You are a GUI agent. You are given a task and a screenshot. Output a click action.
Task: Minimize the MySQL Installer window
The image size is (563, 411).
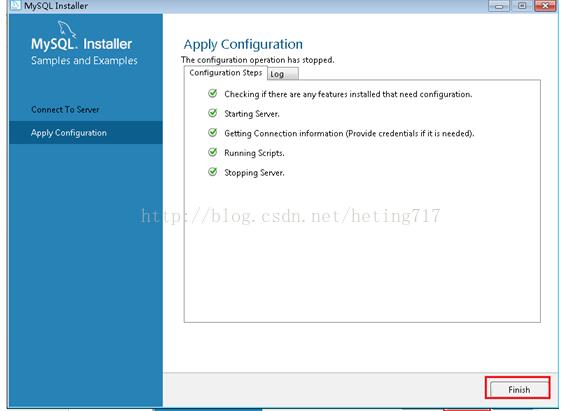click(x=499, y=6)
